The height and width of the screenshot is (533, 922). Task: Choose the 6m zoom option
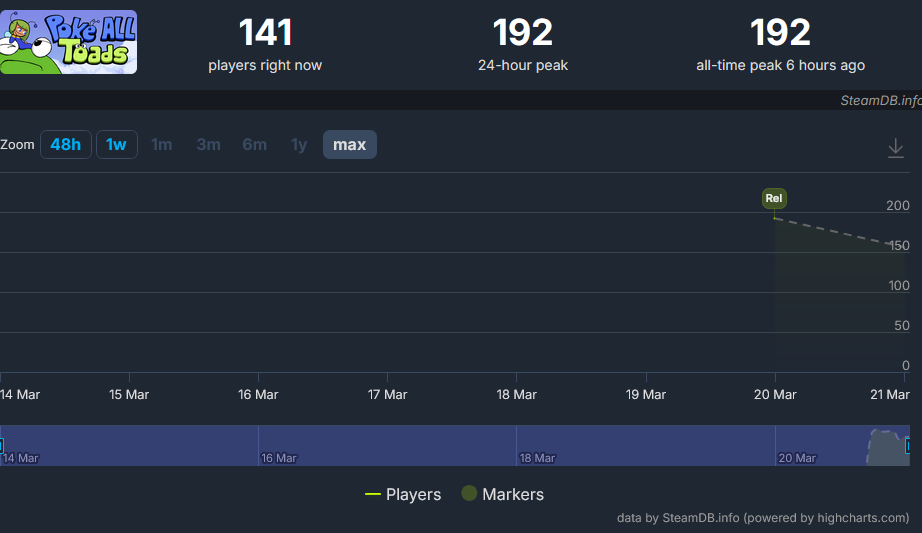(255, 145)
